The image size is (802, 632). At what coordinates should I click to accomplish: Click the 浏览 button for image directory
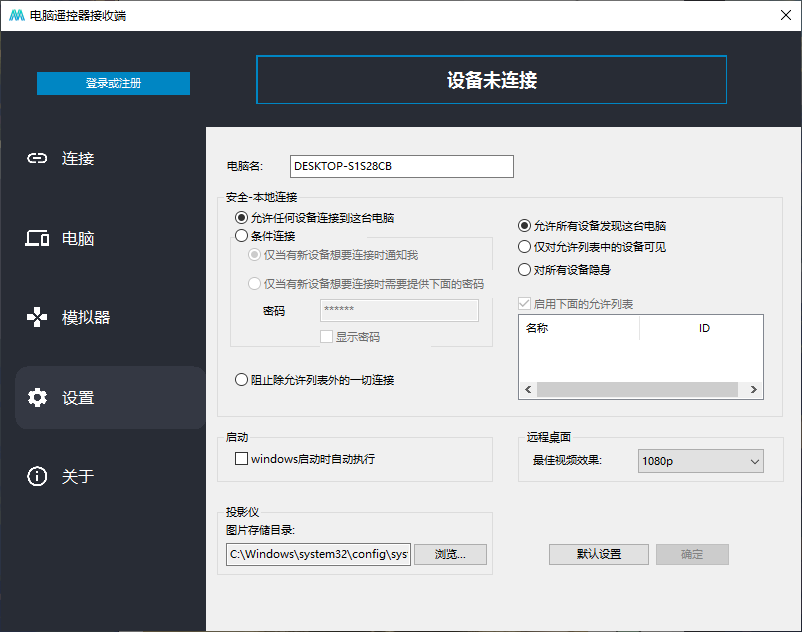(450, 554)
